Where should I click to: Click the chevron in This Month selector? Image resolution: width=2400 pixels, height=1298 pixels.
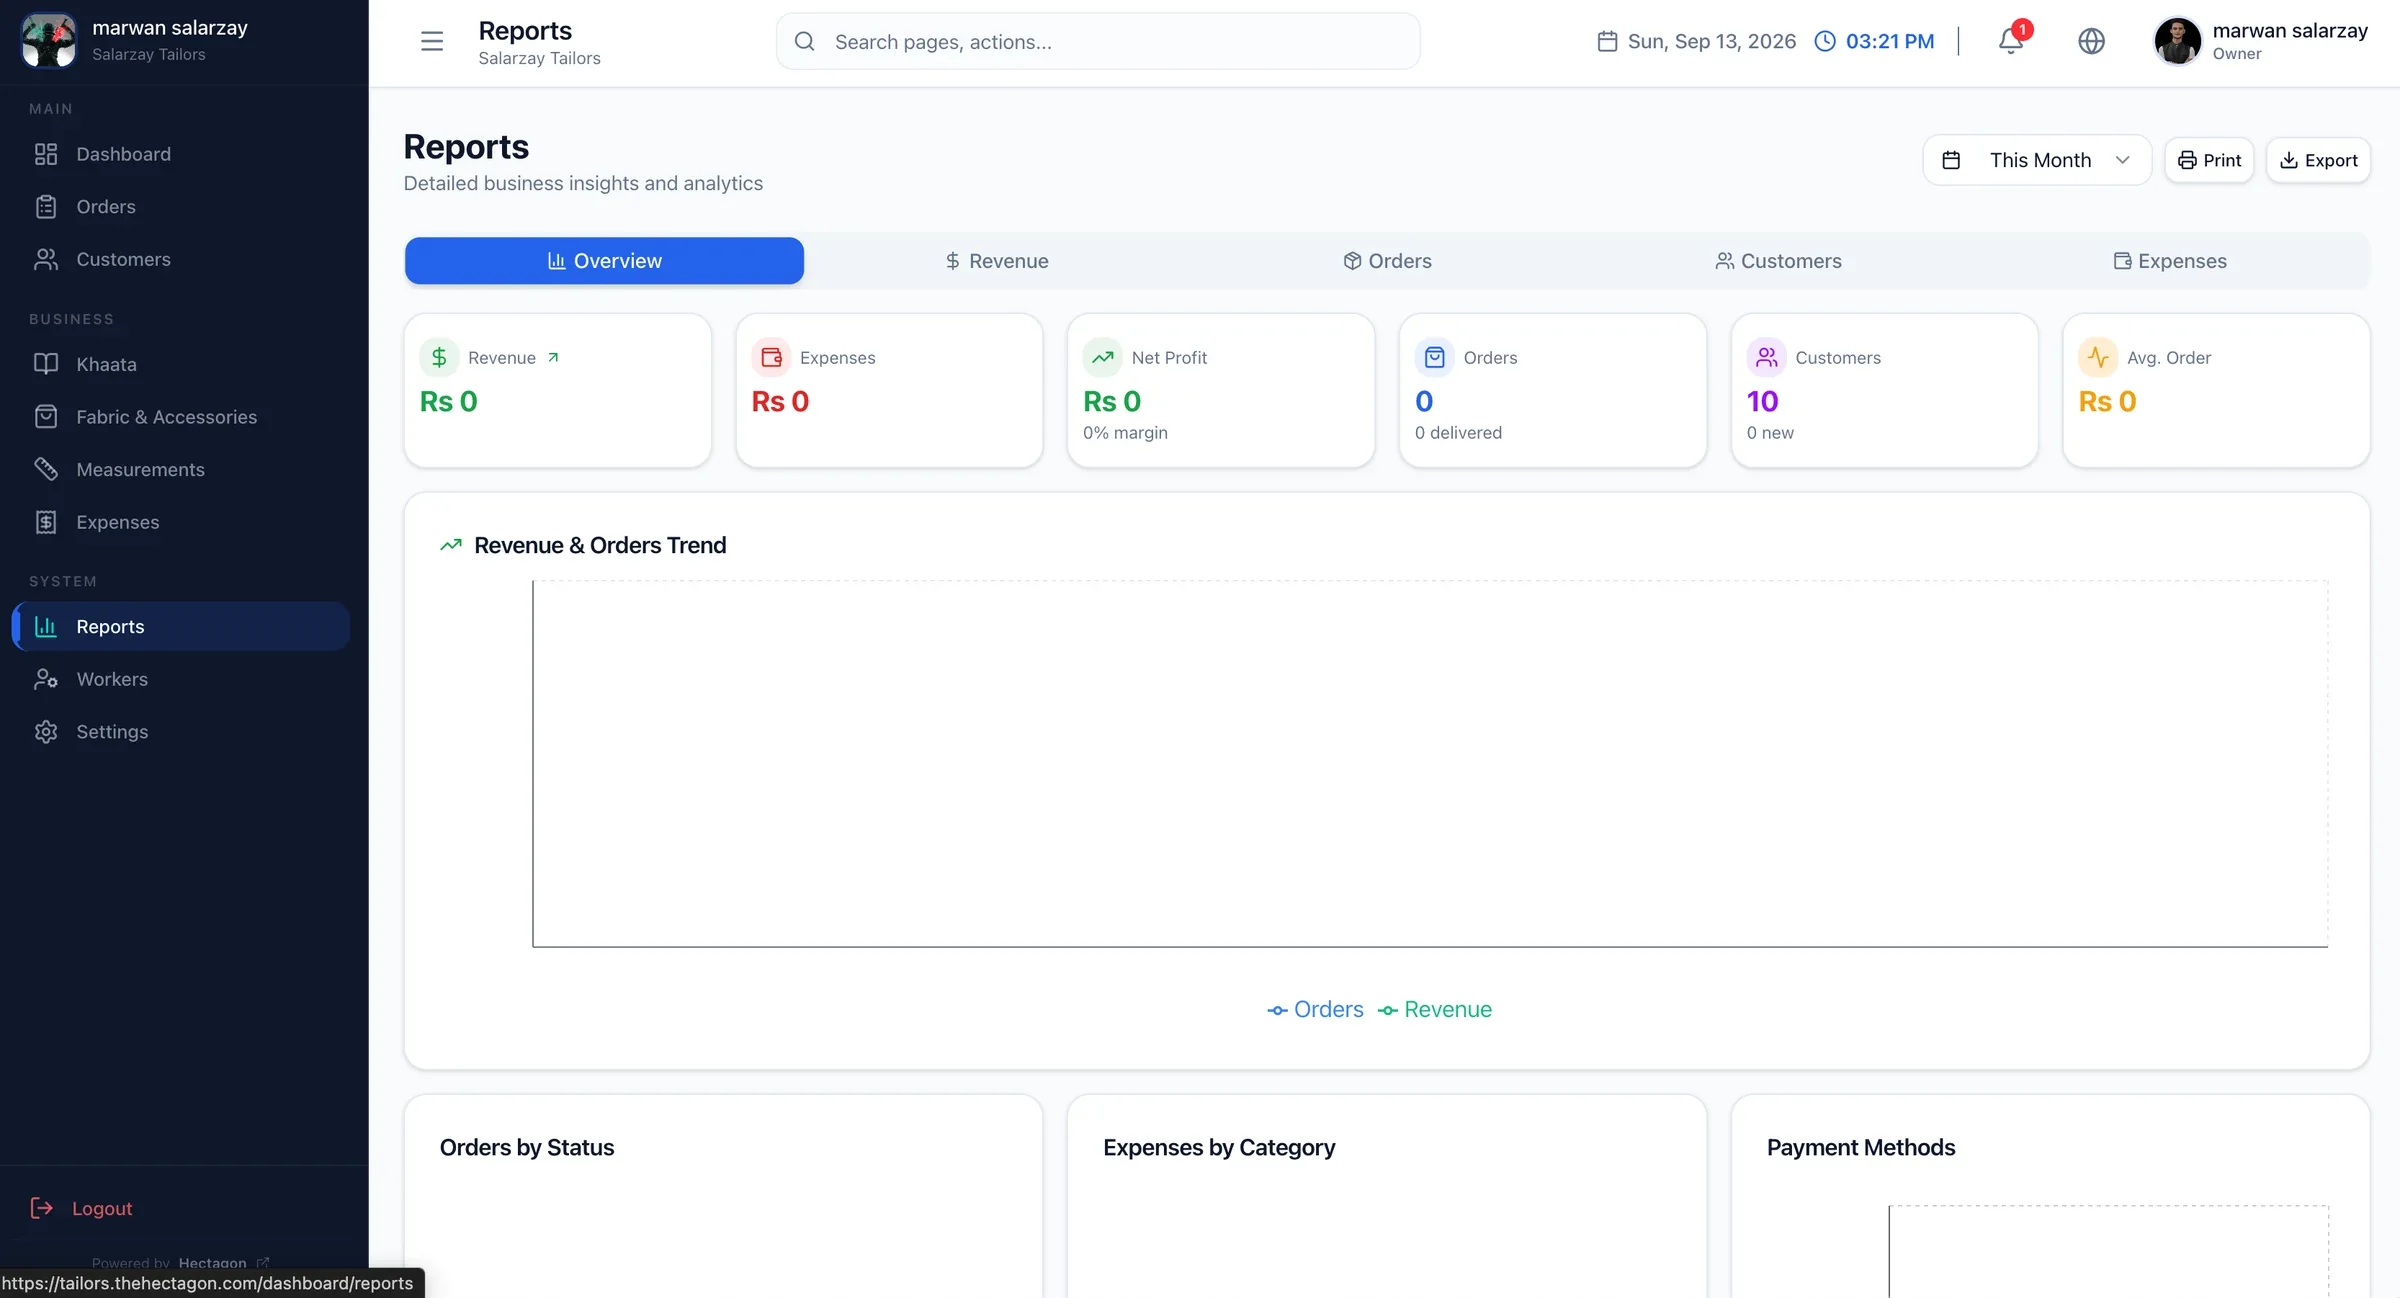tap(2122, 160)
